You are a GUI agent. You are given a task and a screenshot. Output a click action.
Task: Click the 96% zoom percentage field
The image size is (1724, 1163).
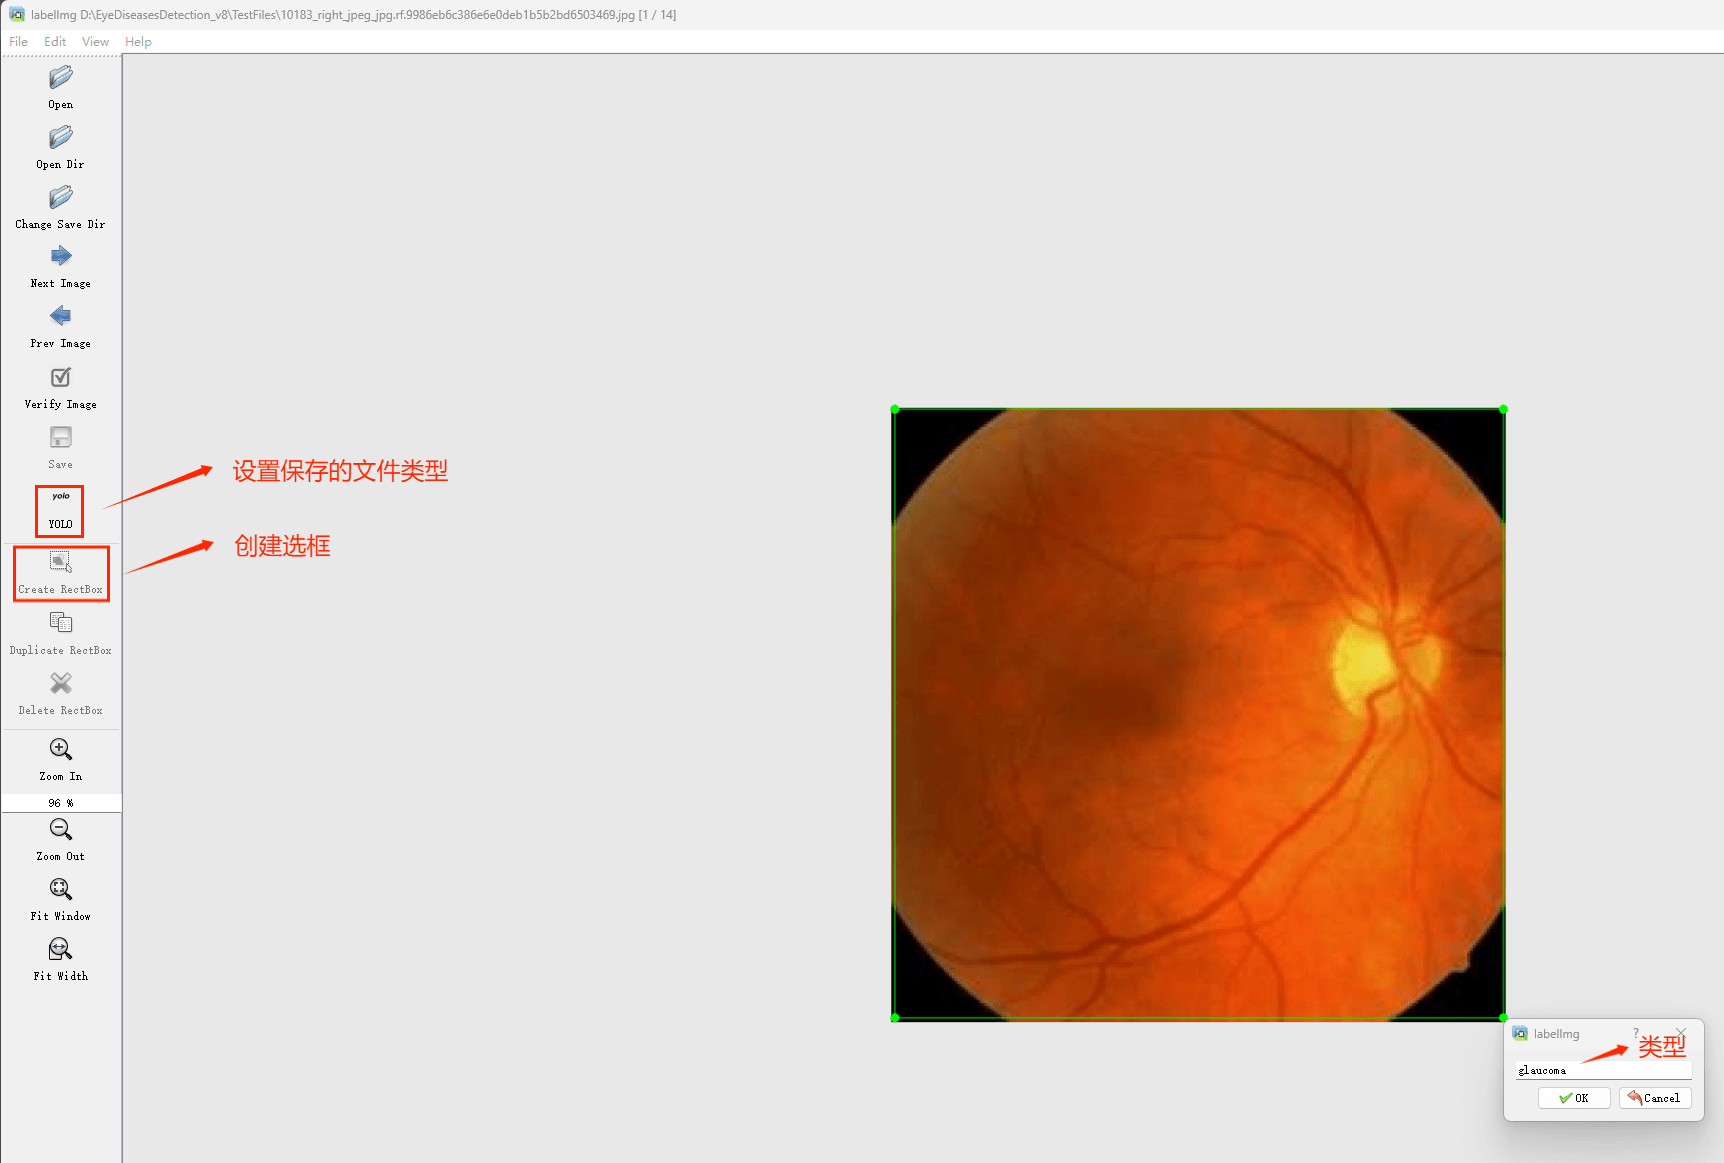point(61,803)
